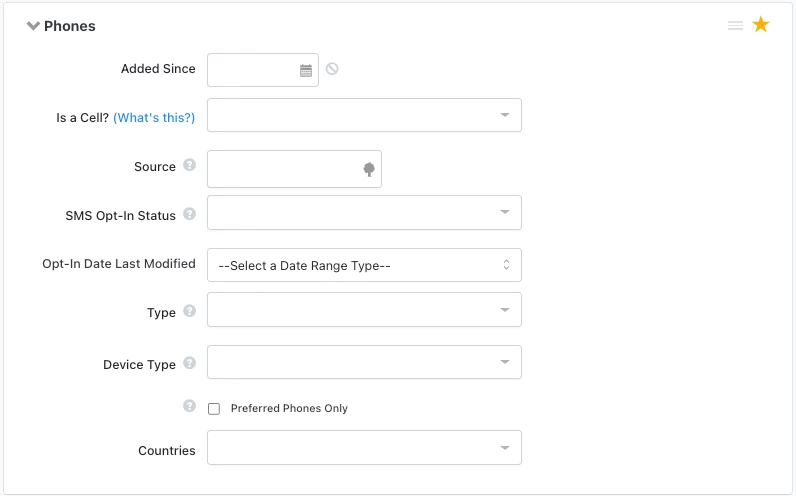The image size is (796, 496).
Task: Show help for Type field
Action: pyautogui.click(x=189, y=311)
